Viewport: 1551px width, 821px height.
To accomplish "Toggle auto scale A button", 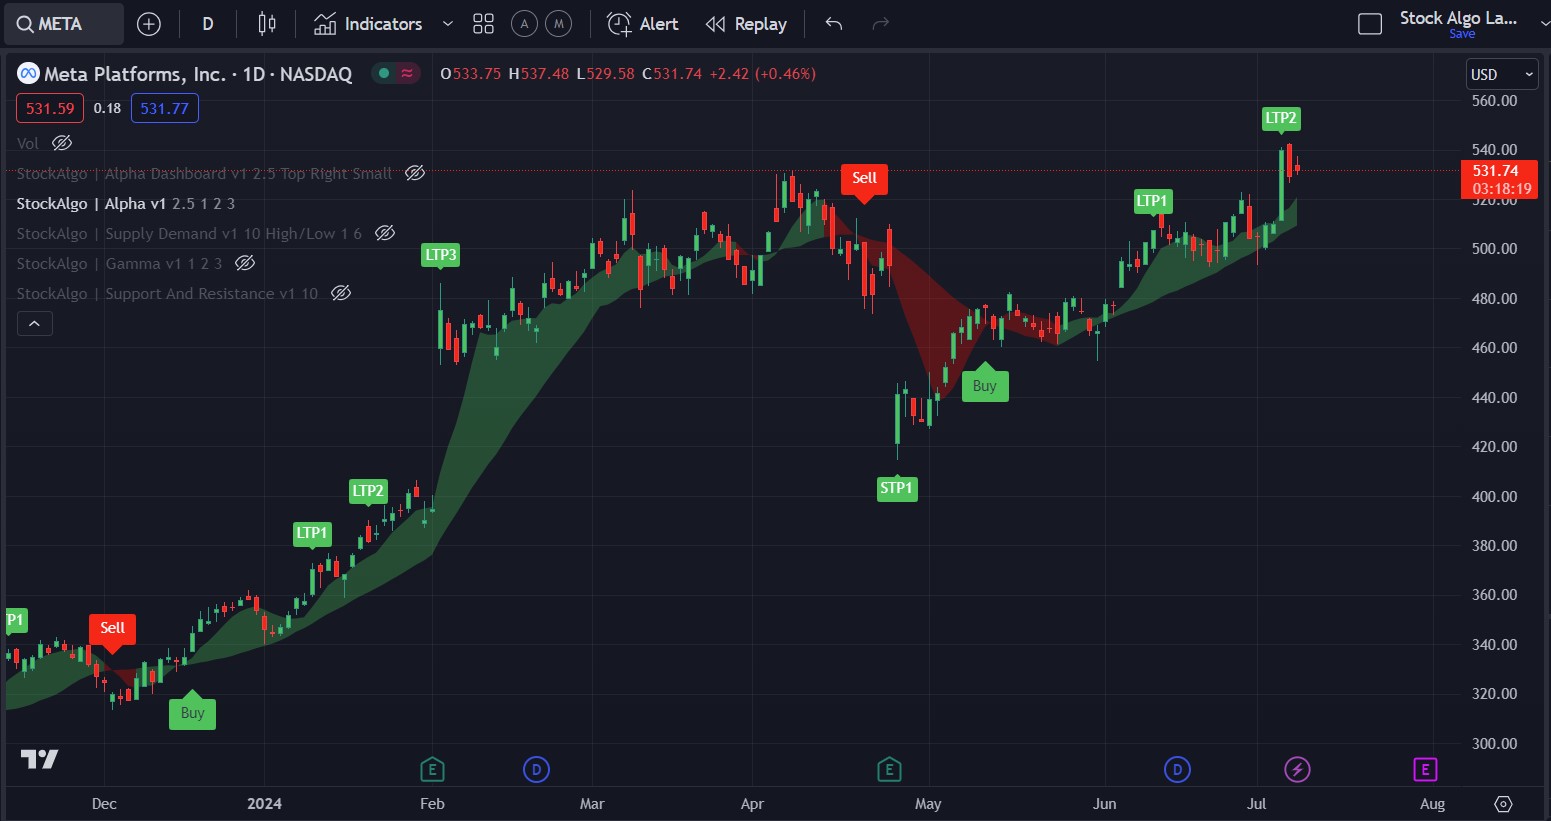I will 524,24.
